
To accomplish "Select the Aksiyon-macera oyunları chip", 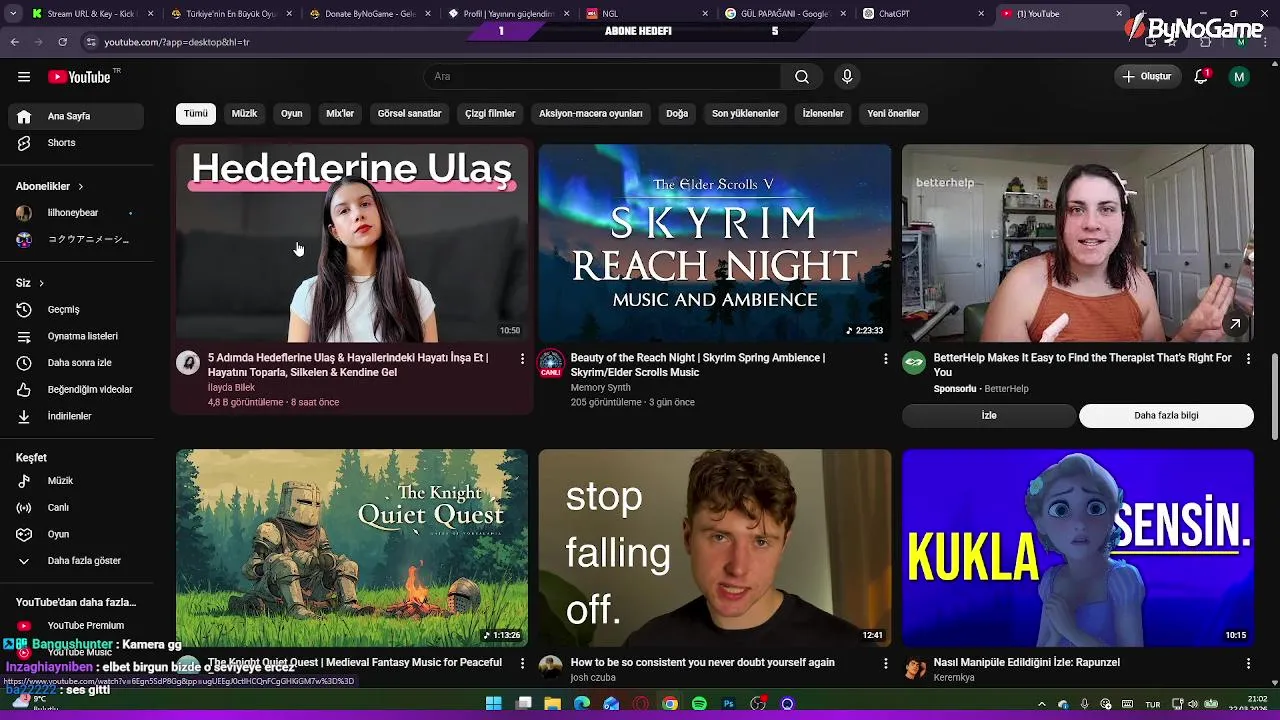I will click(591, 114).
